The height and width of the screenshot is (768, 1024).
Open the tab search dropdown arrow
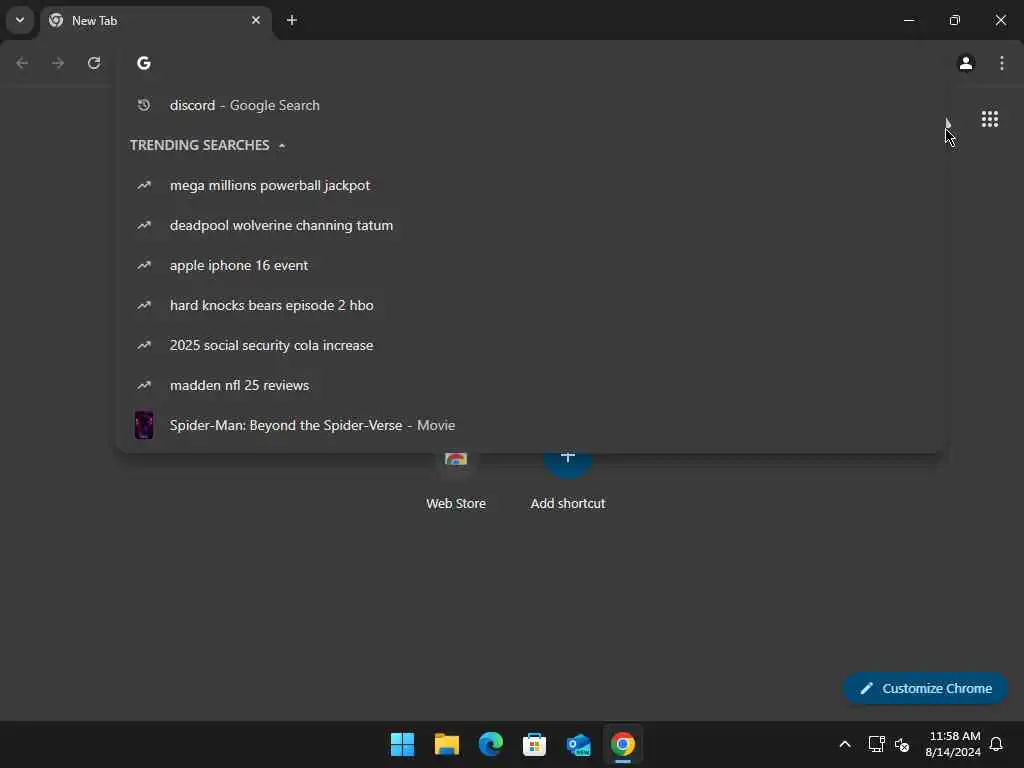point(20,20)
